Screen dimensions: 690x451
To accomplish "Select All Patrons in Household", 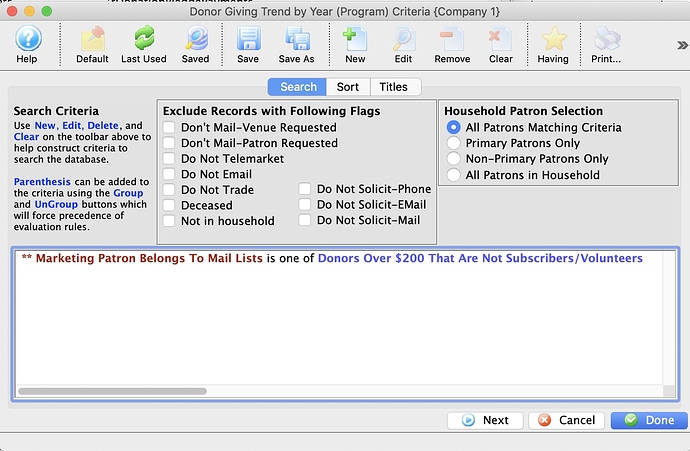I will (x=454, y=175).
